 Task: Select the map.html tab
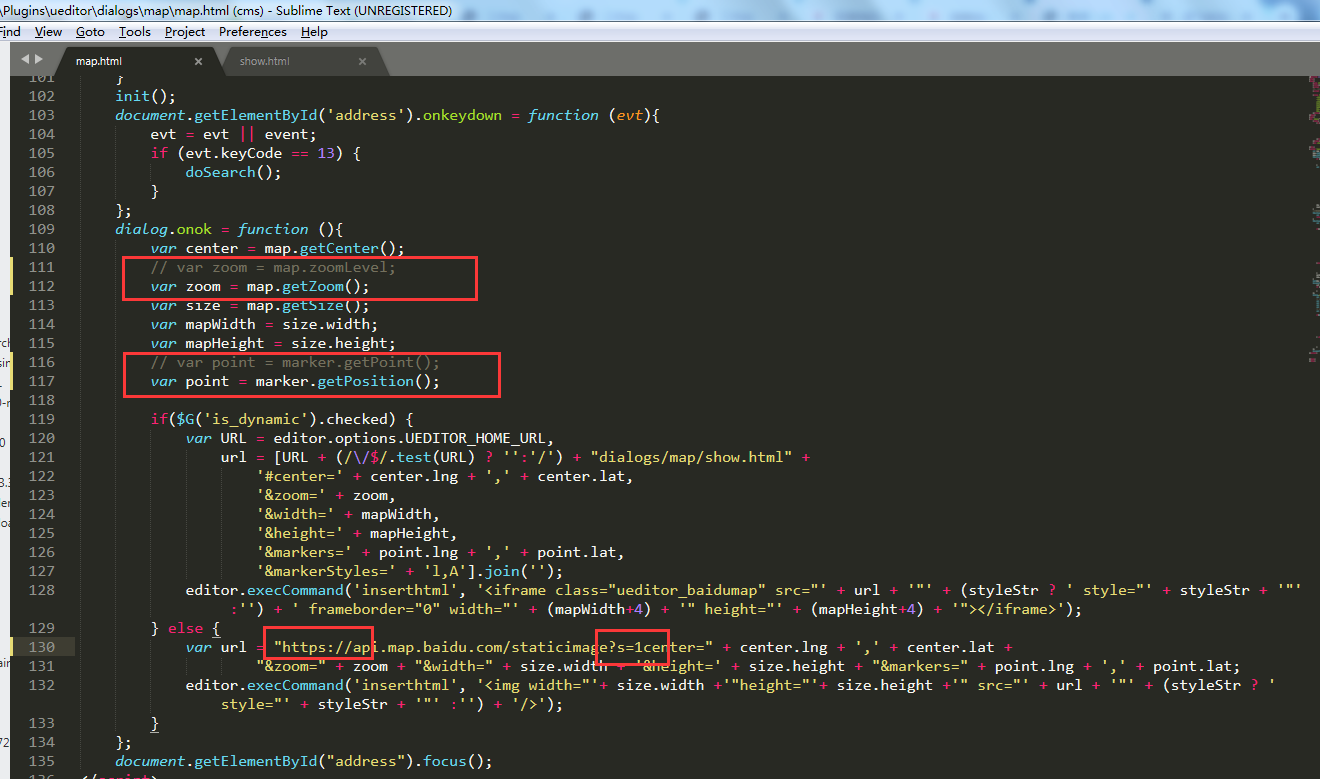click(99, 61)
